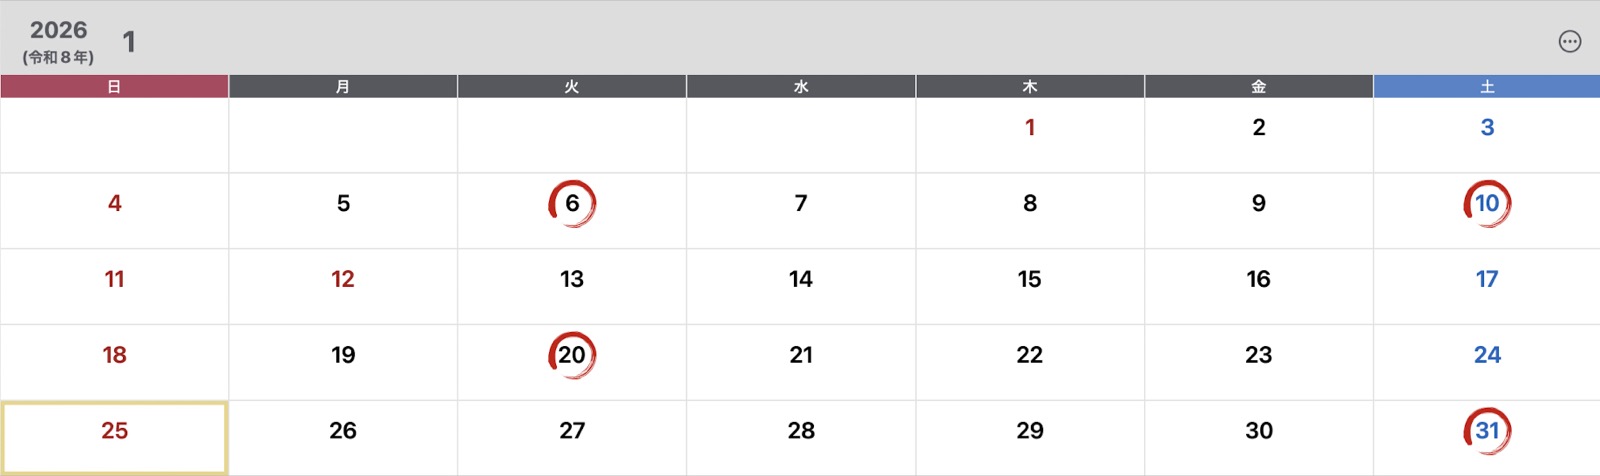Screen dimensions: 1600x476
Task: Select Friday date 16
Action: [x=1258, y=280]
